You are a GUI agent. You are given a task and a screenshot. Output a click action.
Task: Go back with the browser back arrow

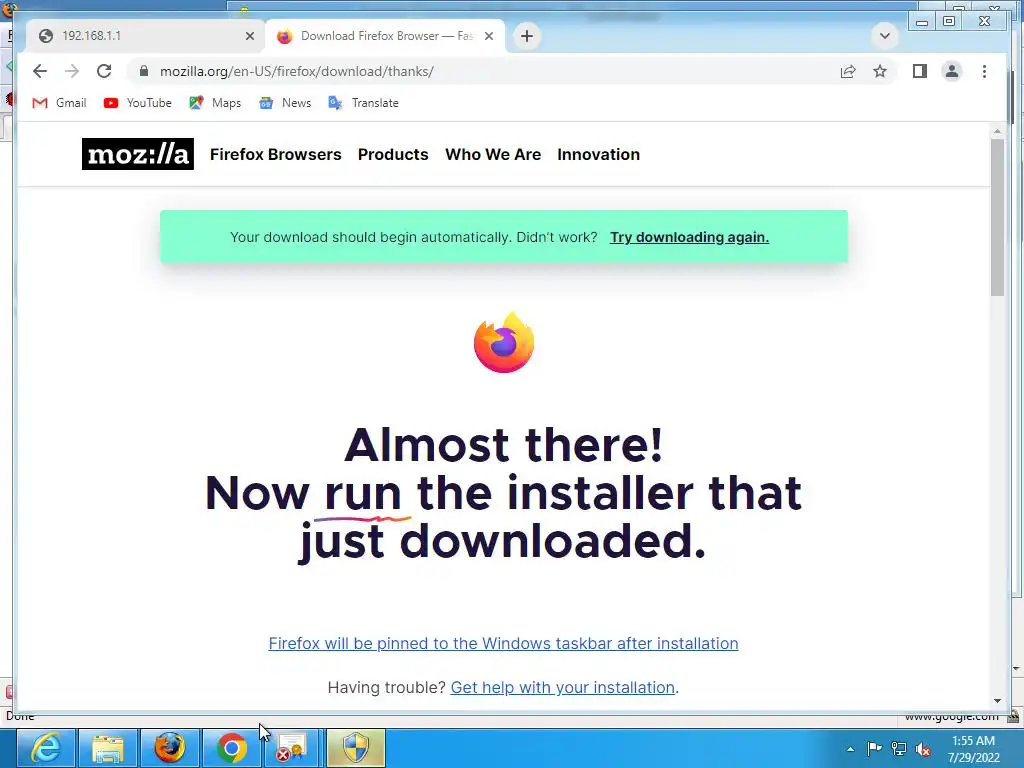(x=40, y=71)
